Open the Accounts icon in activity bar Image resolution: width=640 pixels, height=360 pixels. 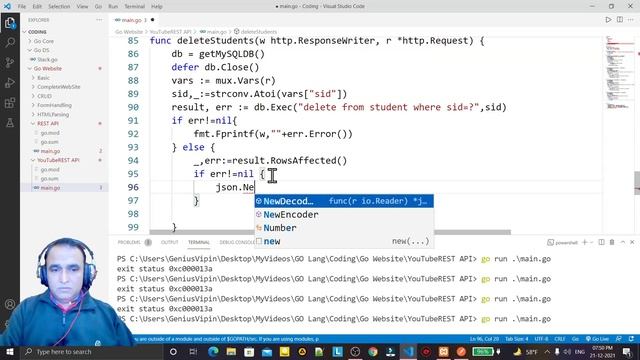point(10,304)
